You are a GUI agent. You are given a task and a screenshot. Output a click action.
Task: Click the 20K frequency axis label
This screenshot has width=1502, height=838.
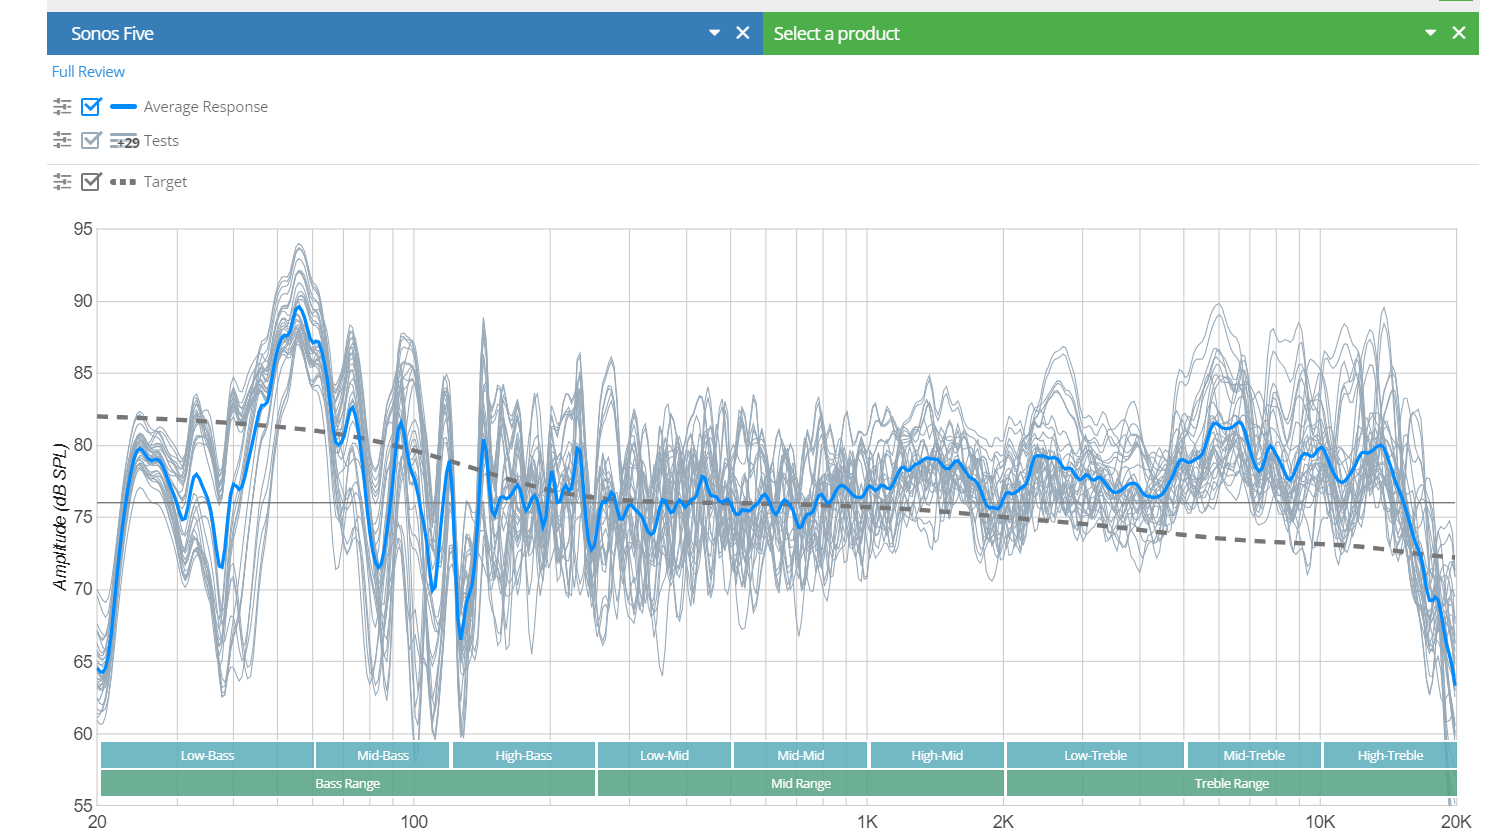click(1456, 822)
